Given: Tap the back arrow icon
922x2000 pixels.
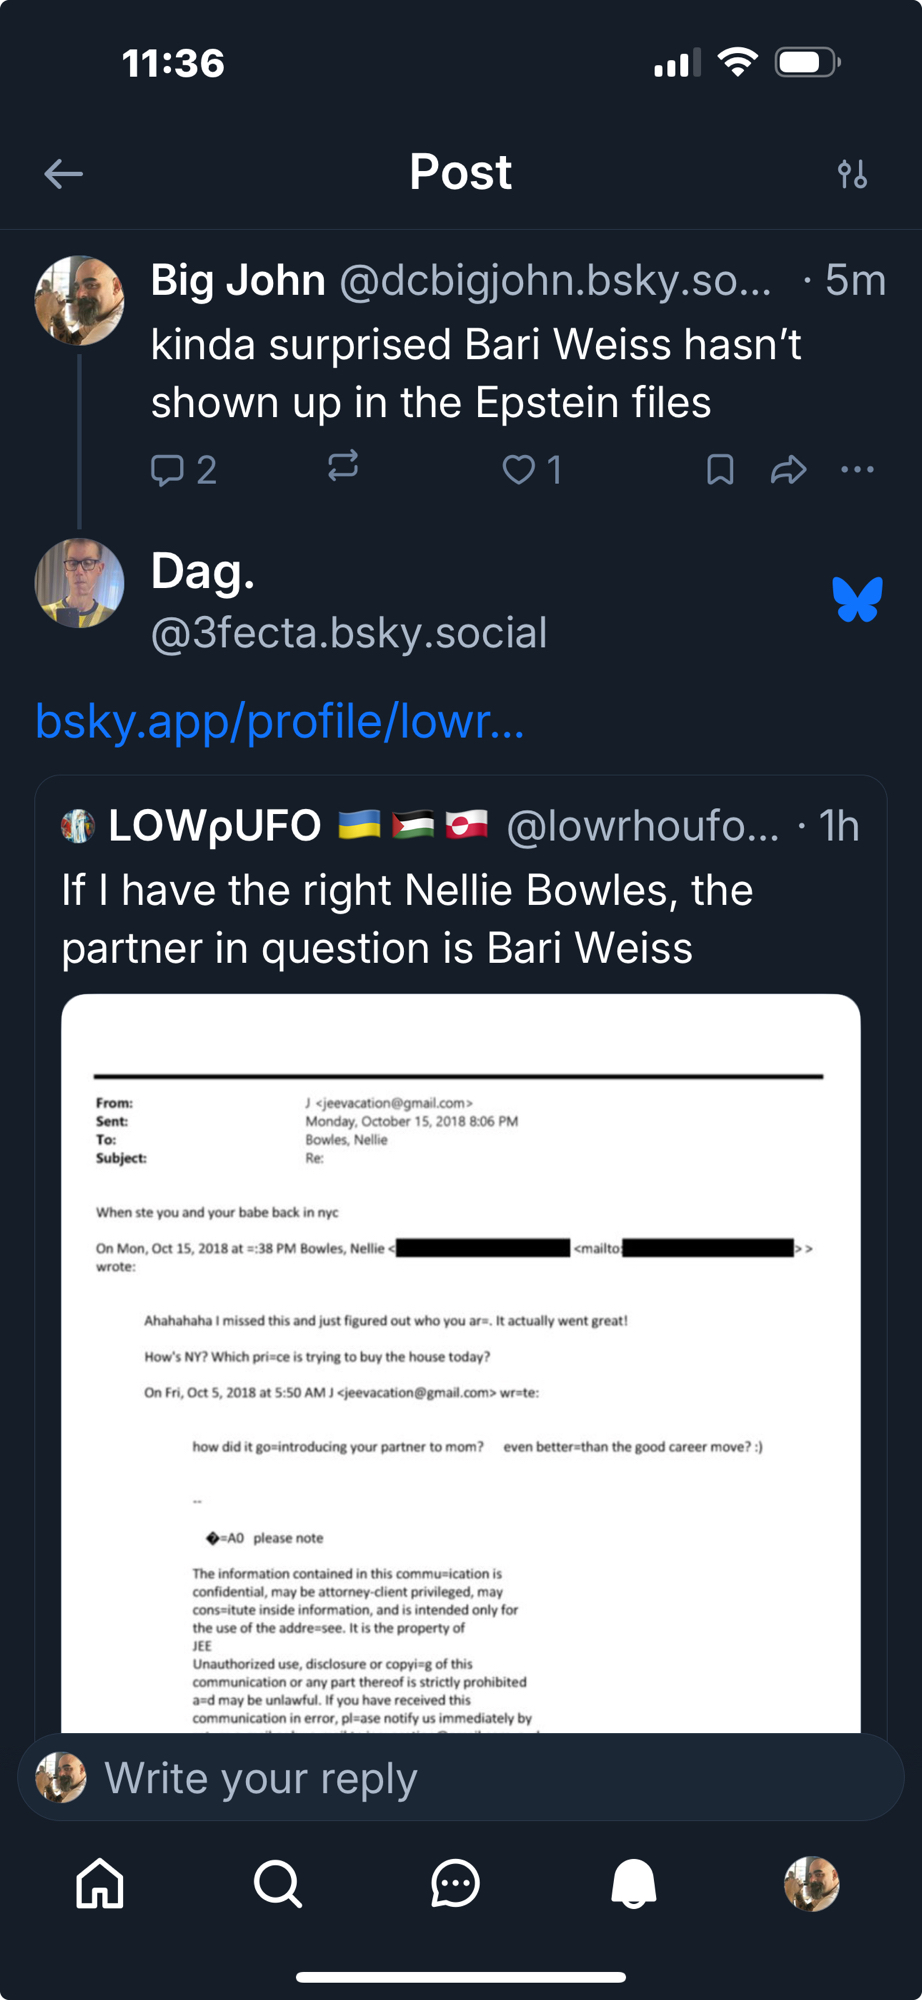Looking at the screenshot, I should (63, 174).
